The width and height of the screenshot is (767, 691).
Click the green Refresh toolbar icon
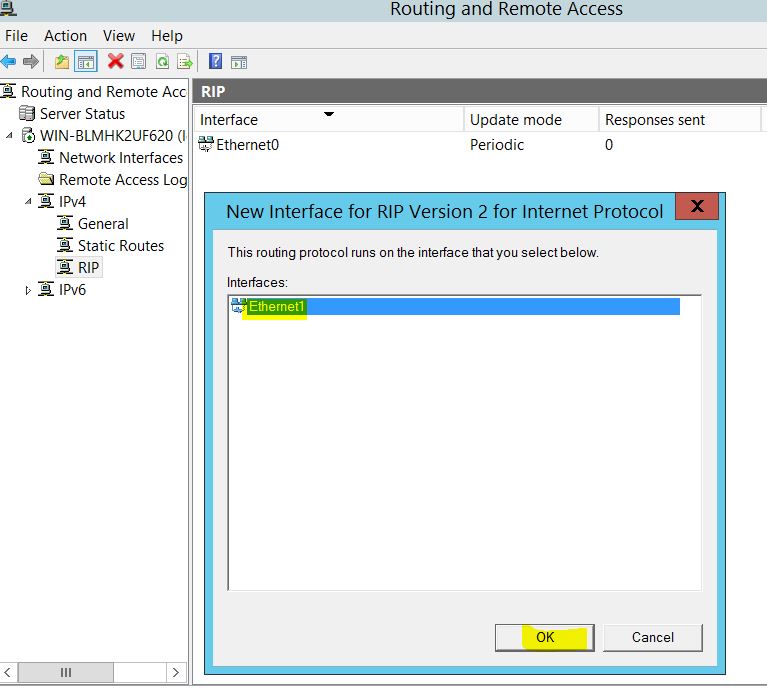pyautogui.click(x=162, y=62)
